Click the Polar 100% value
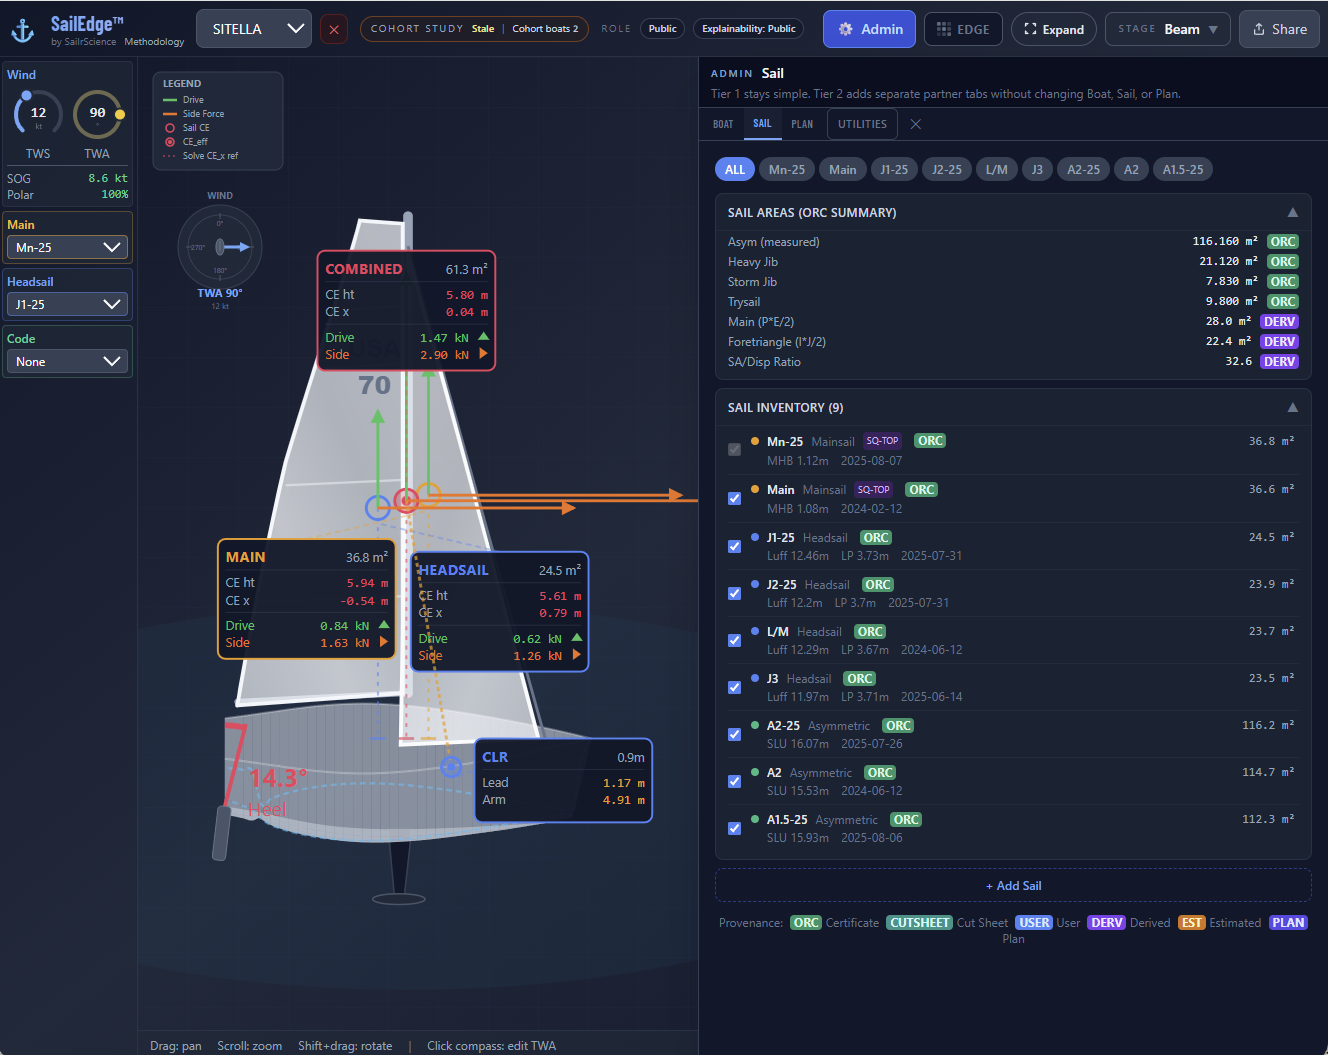 click(114, 195)
